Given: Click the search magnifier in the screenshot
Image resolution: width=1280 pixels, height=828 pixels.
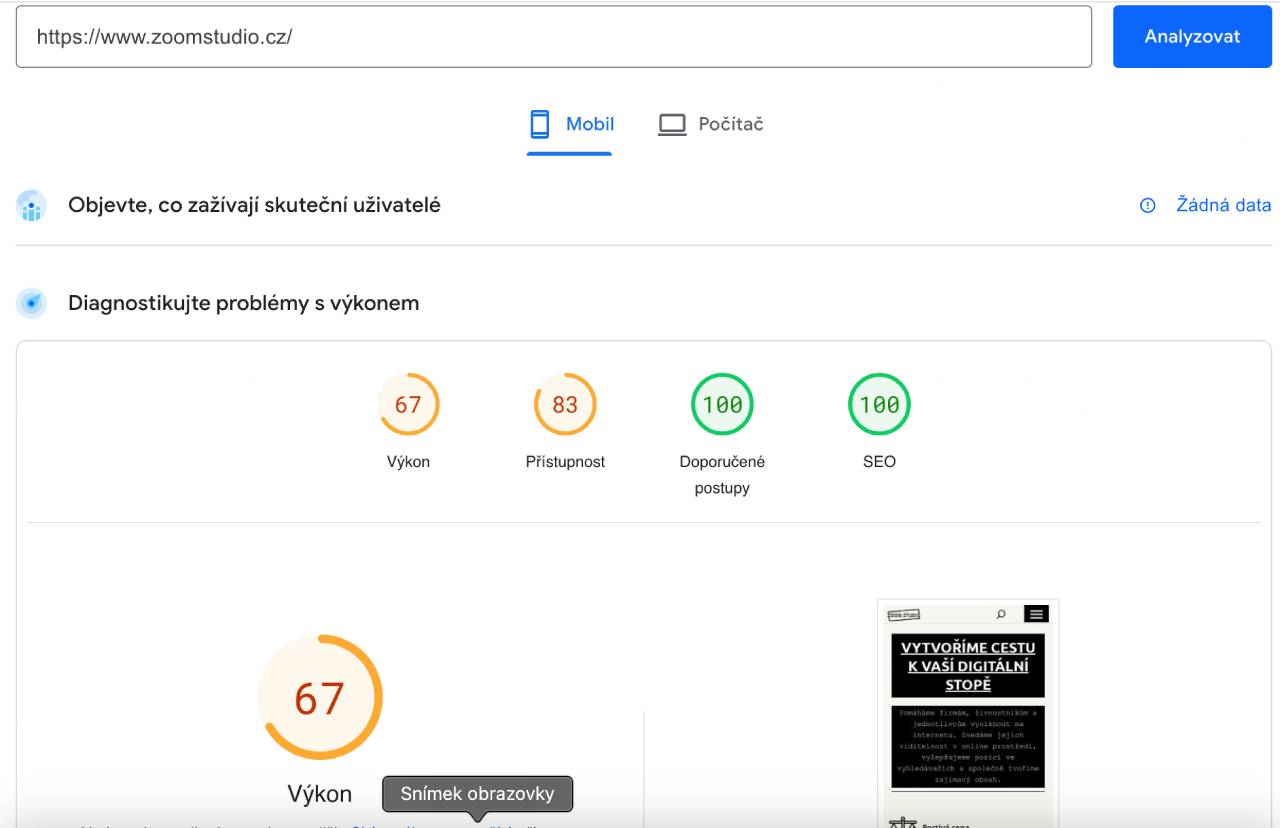Looking at the screenshot, I should 1001,614.
